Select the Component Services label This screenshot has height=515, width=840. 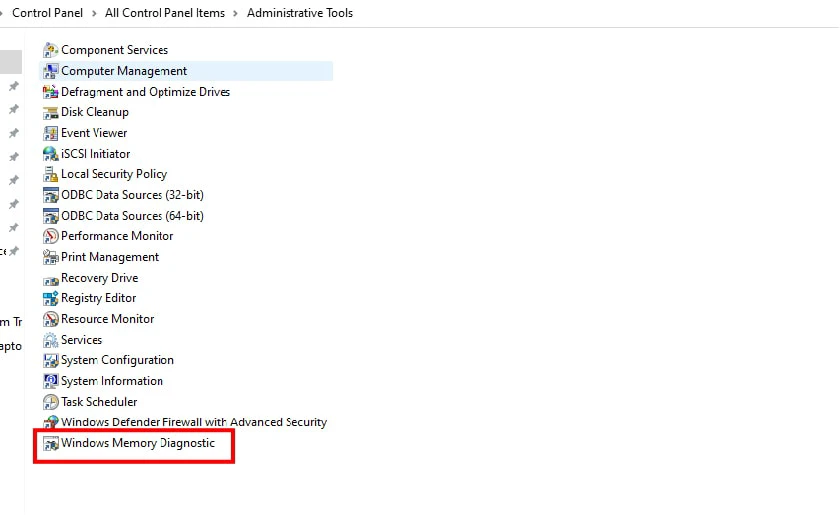(x=115, y=50)
